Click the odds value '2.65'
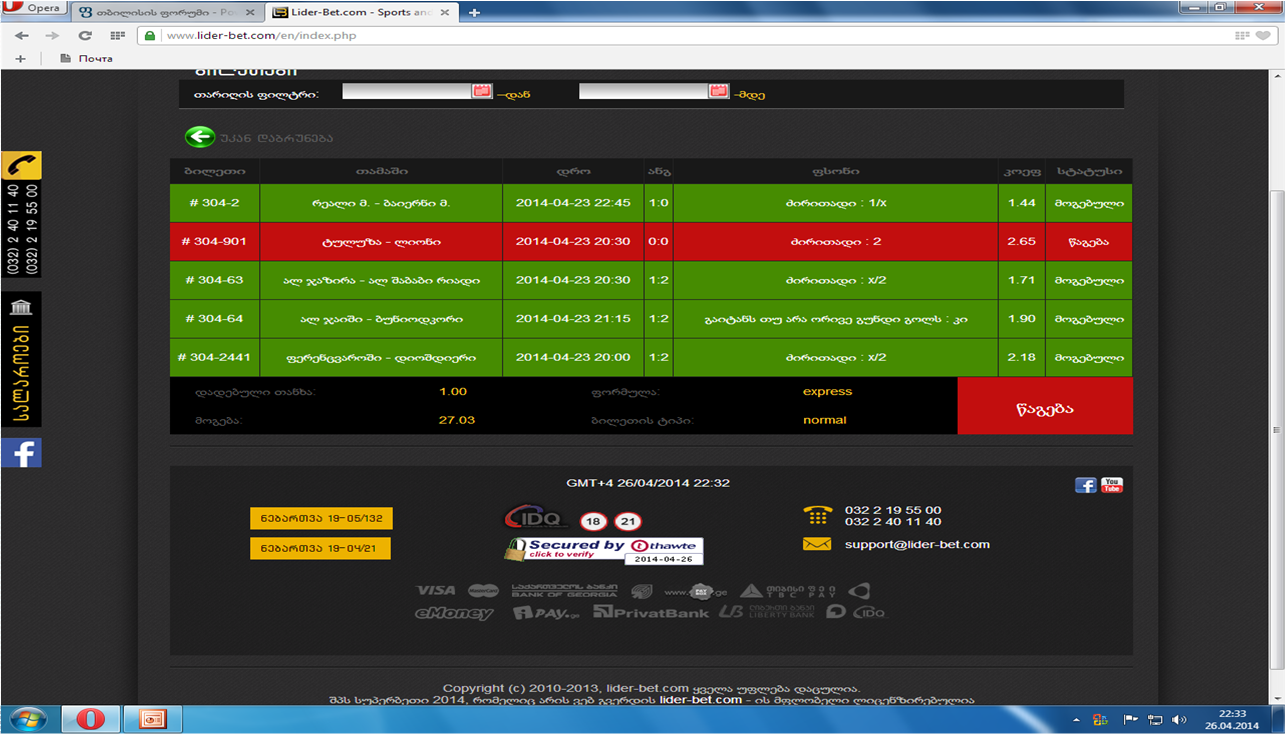Image resolution: width=1285 pixels, height=734 pixels. point(1021,241)
